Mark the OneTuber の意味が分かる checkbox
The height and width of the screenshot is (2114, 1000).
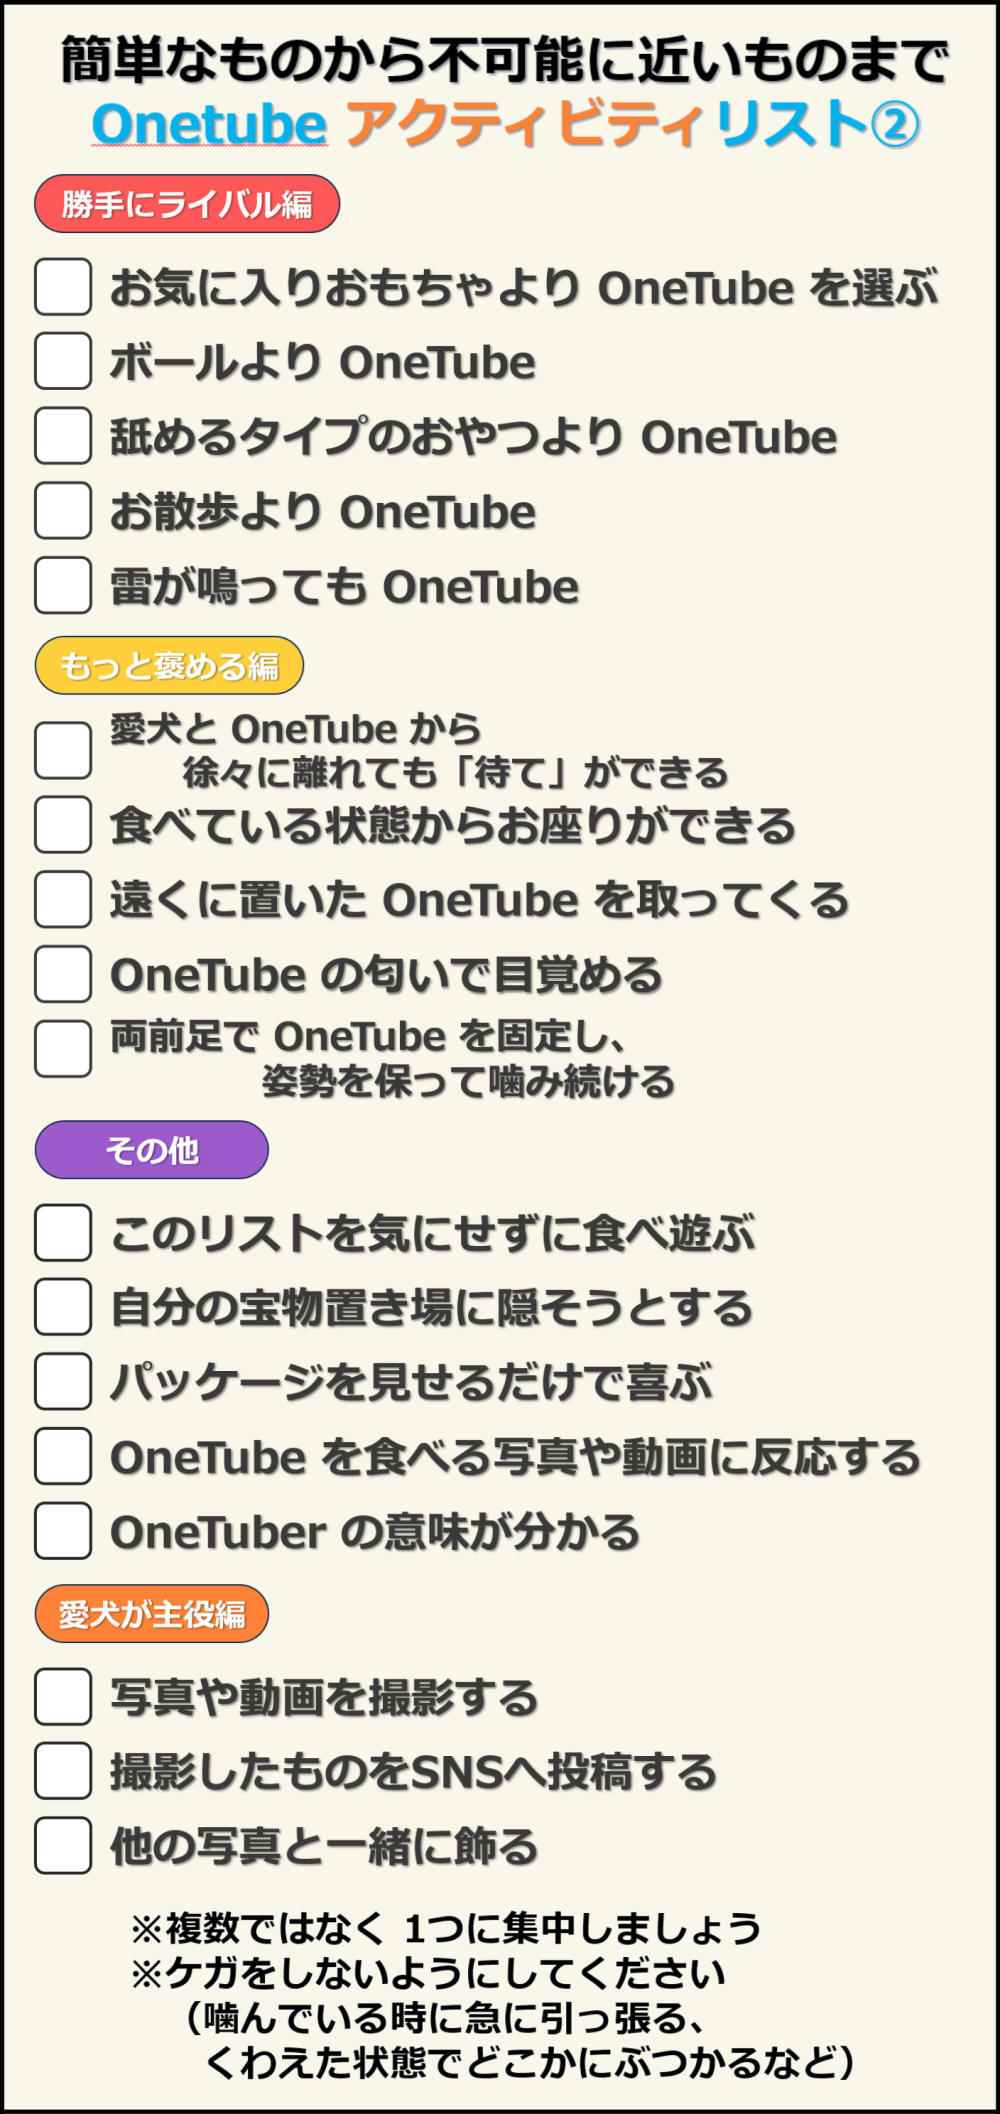click(x=63, y=1530)
